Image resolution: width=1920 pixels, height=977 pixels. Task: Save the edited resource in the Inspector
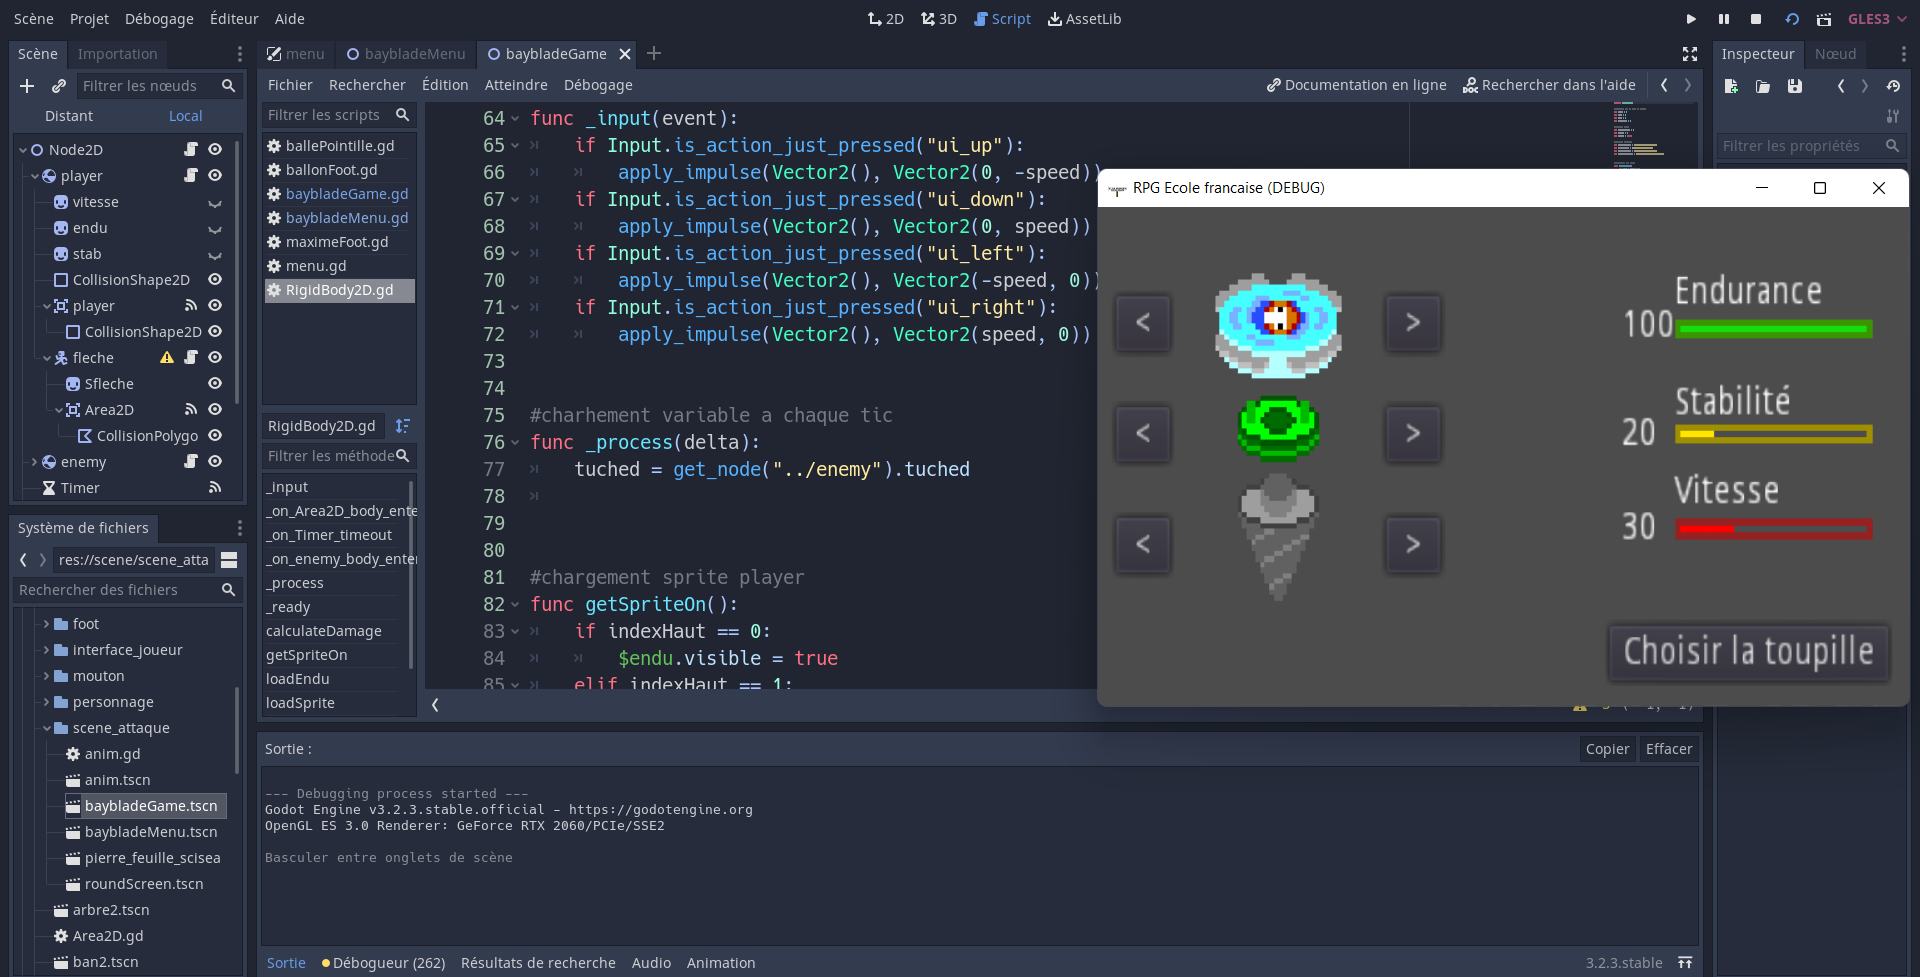pyautogui.click(x=1795, y=86)
